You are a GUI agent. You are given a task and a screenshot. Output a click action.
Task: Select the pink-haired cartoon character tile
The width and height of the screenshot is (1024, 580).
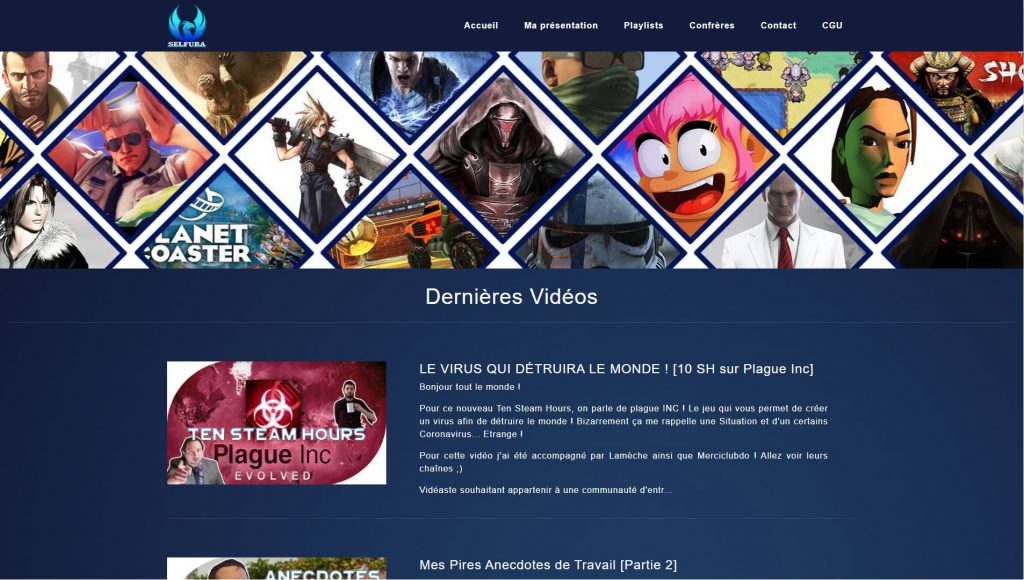[690, 155]
